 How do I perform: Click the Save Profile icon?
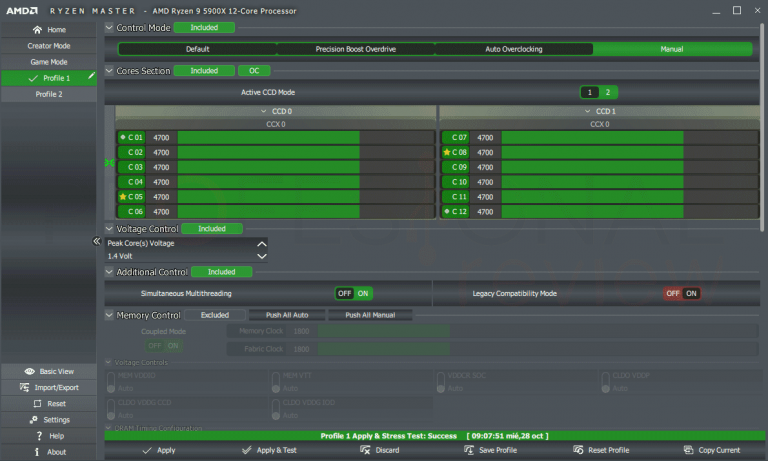[469, 450]
